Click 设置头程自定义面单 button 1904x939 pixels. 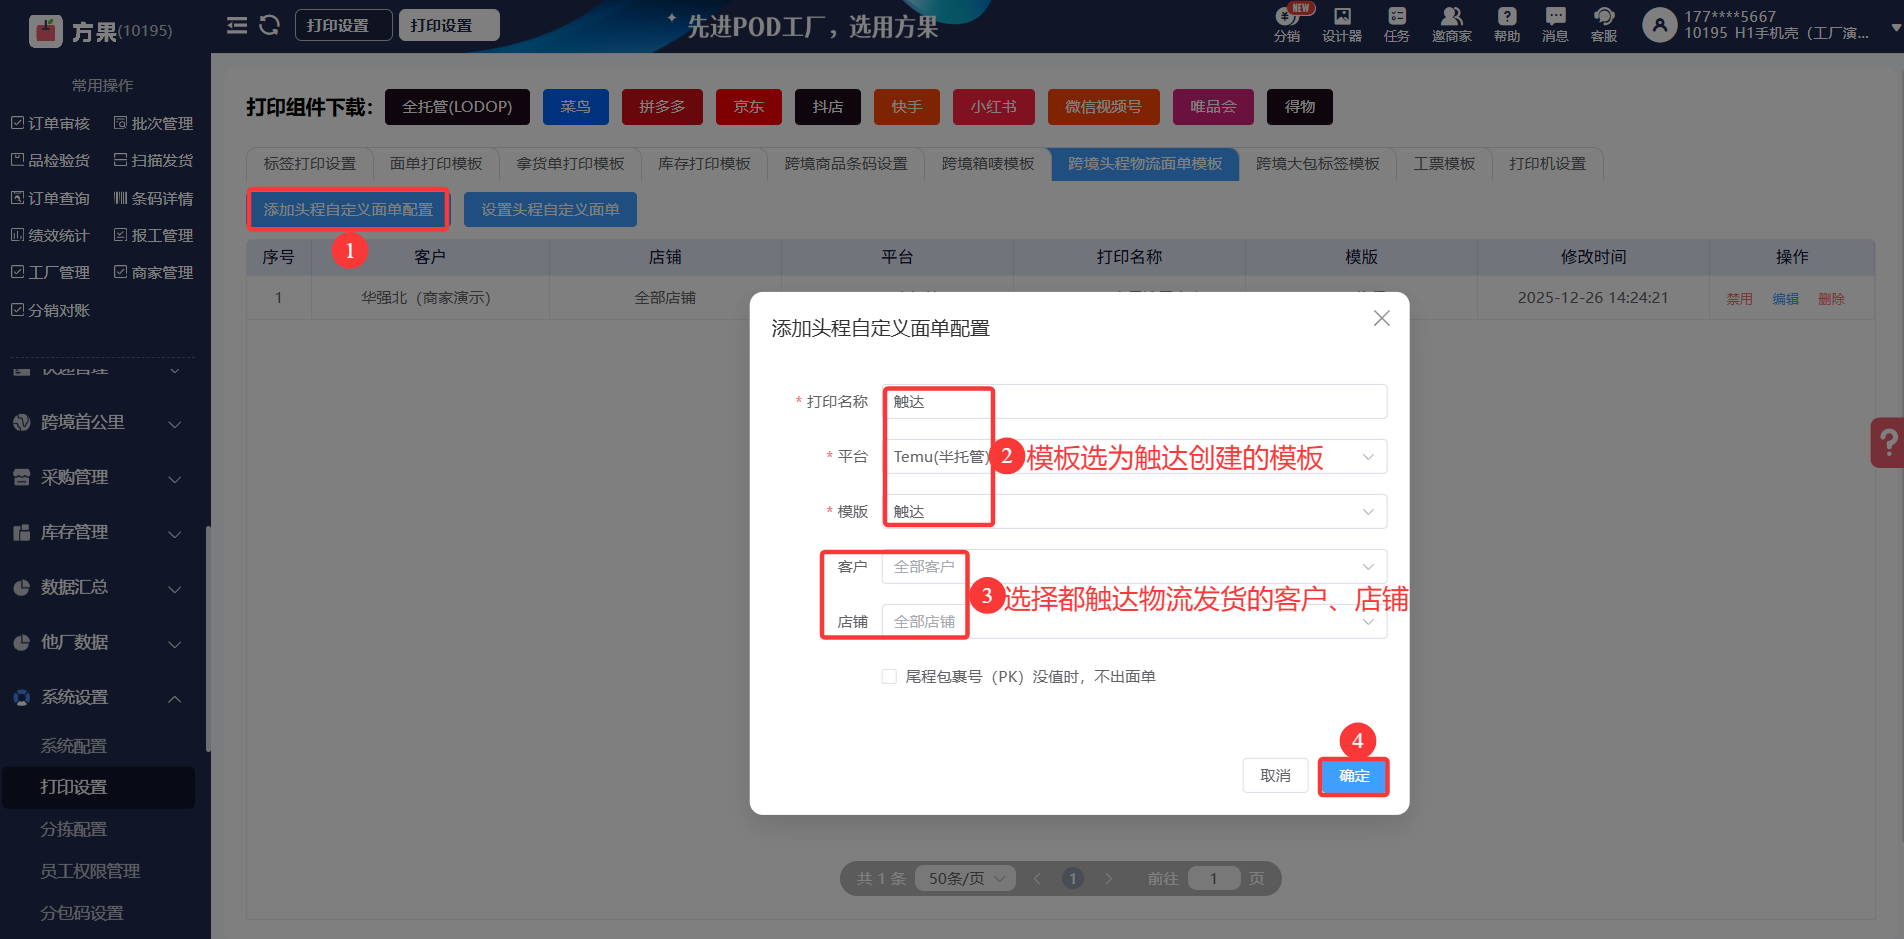[x=550, y=210]
